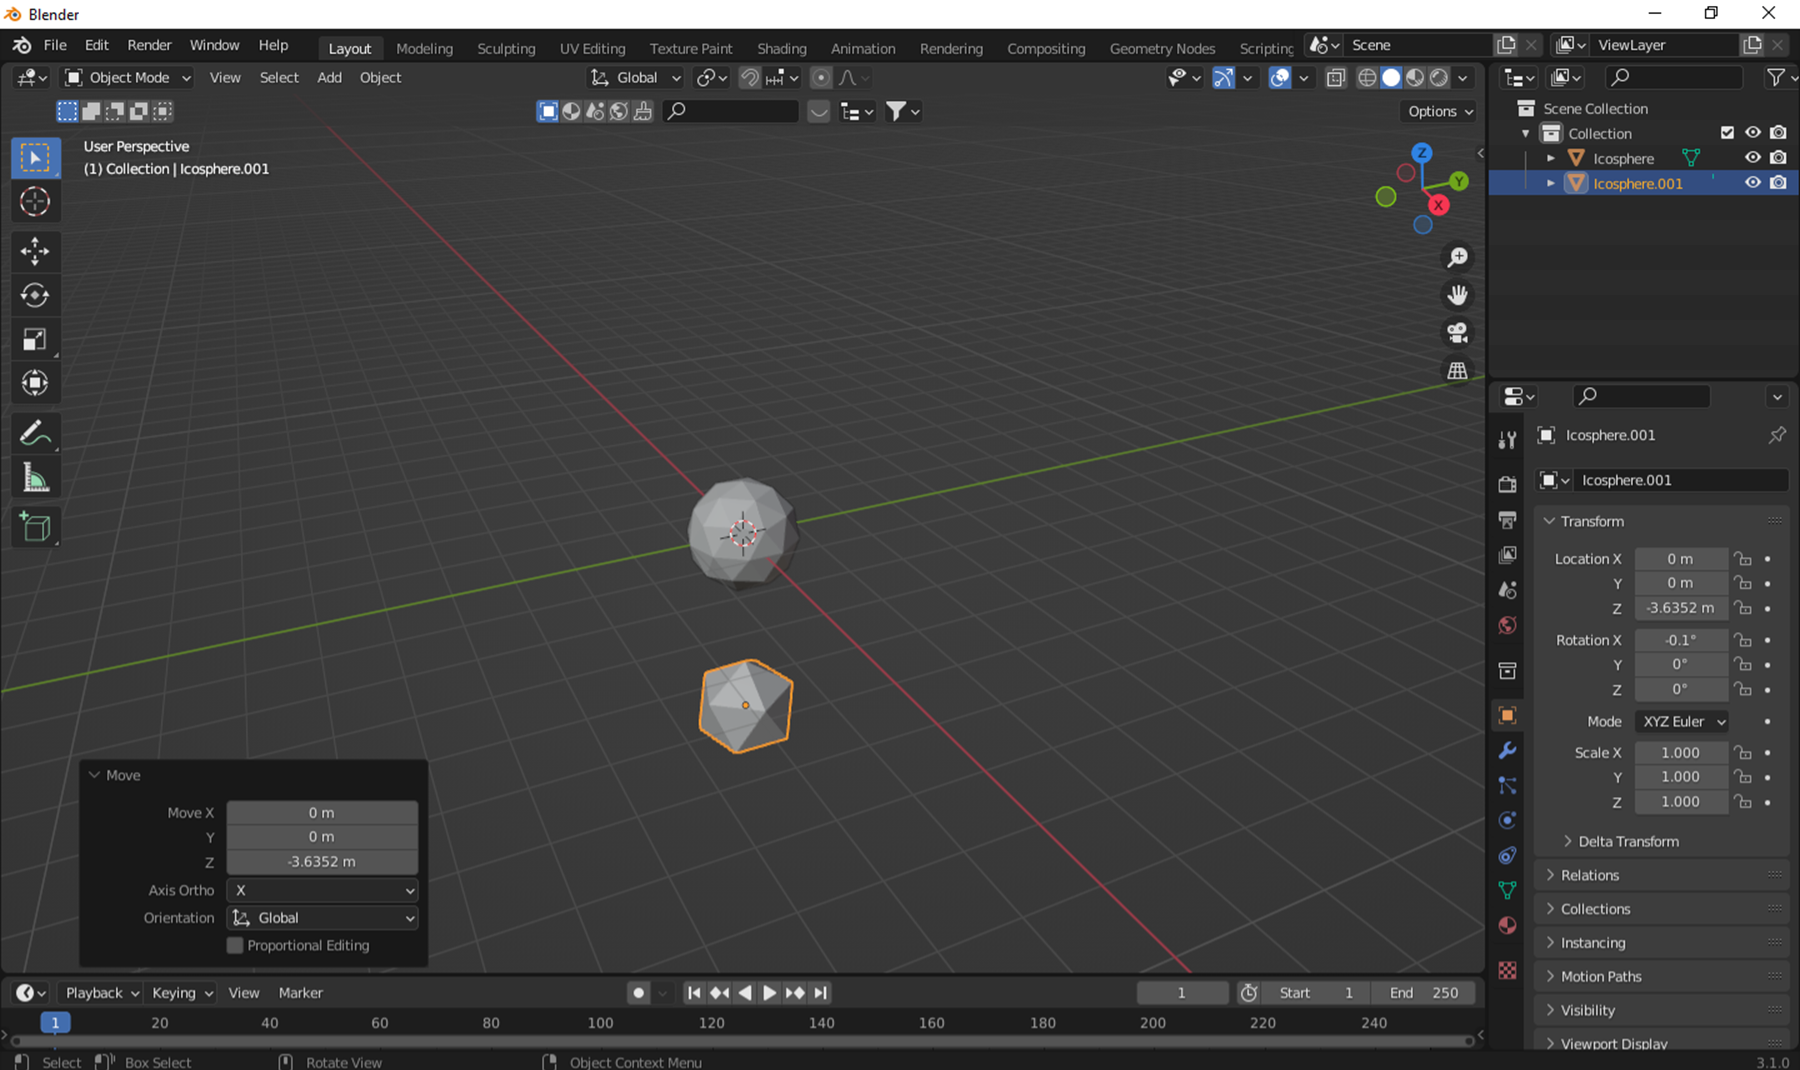Toggle viewport overlays button
The height and width of the screenshot is (1070, 1800).
[x=1279, y=78]
